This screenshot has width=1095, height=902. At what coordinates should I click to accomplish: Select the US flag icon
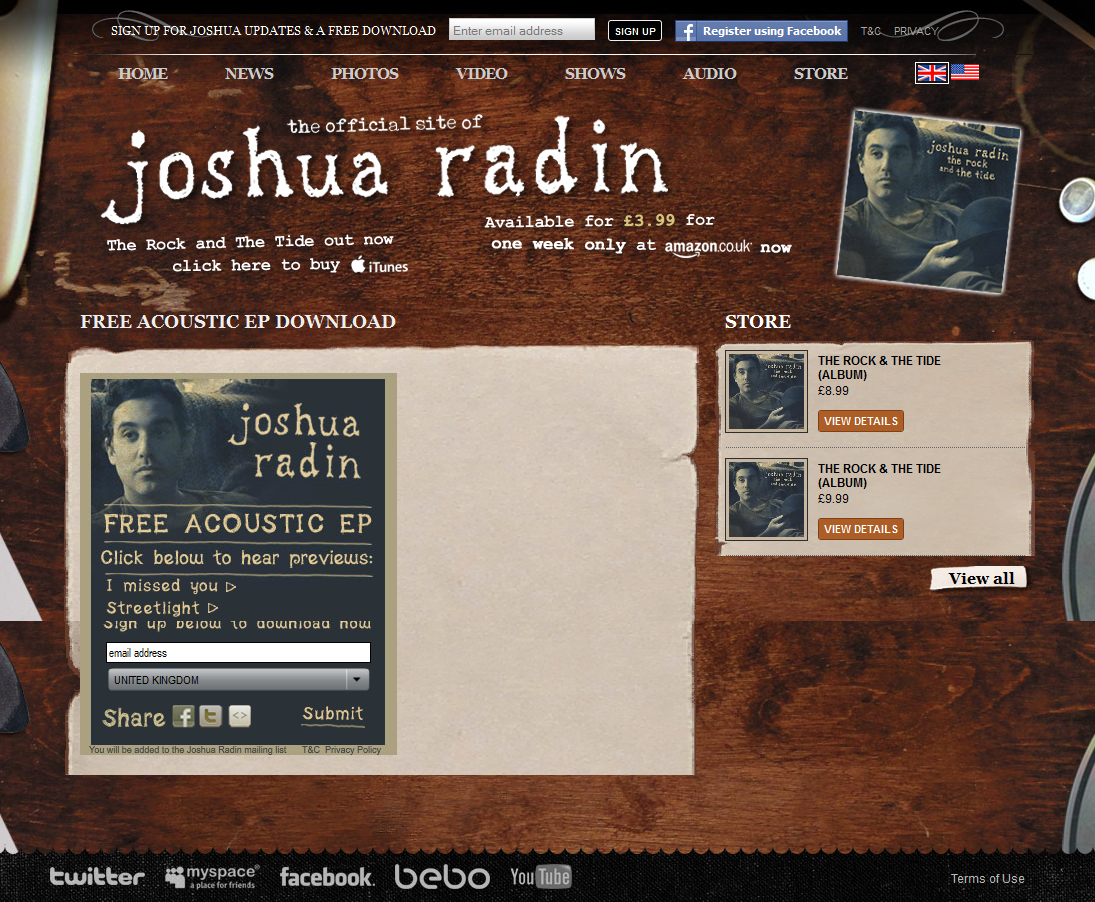(965, 72)
